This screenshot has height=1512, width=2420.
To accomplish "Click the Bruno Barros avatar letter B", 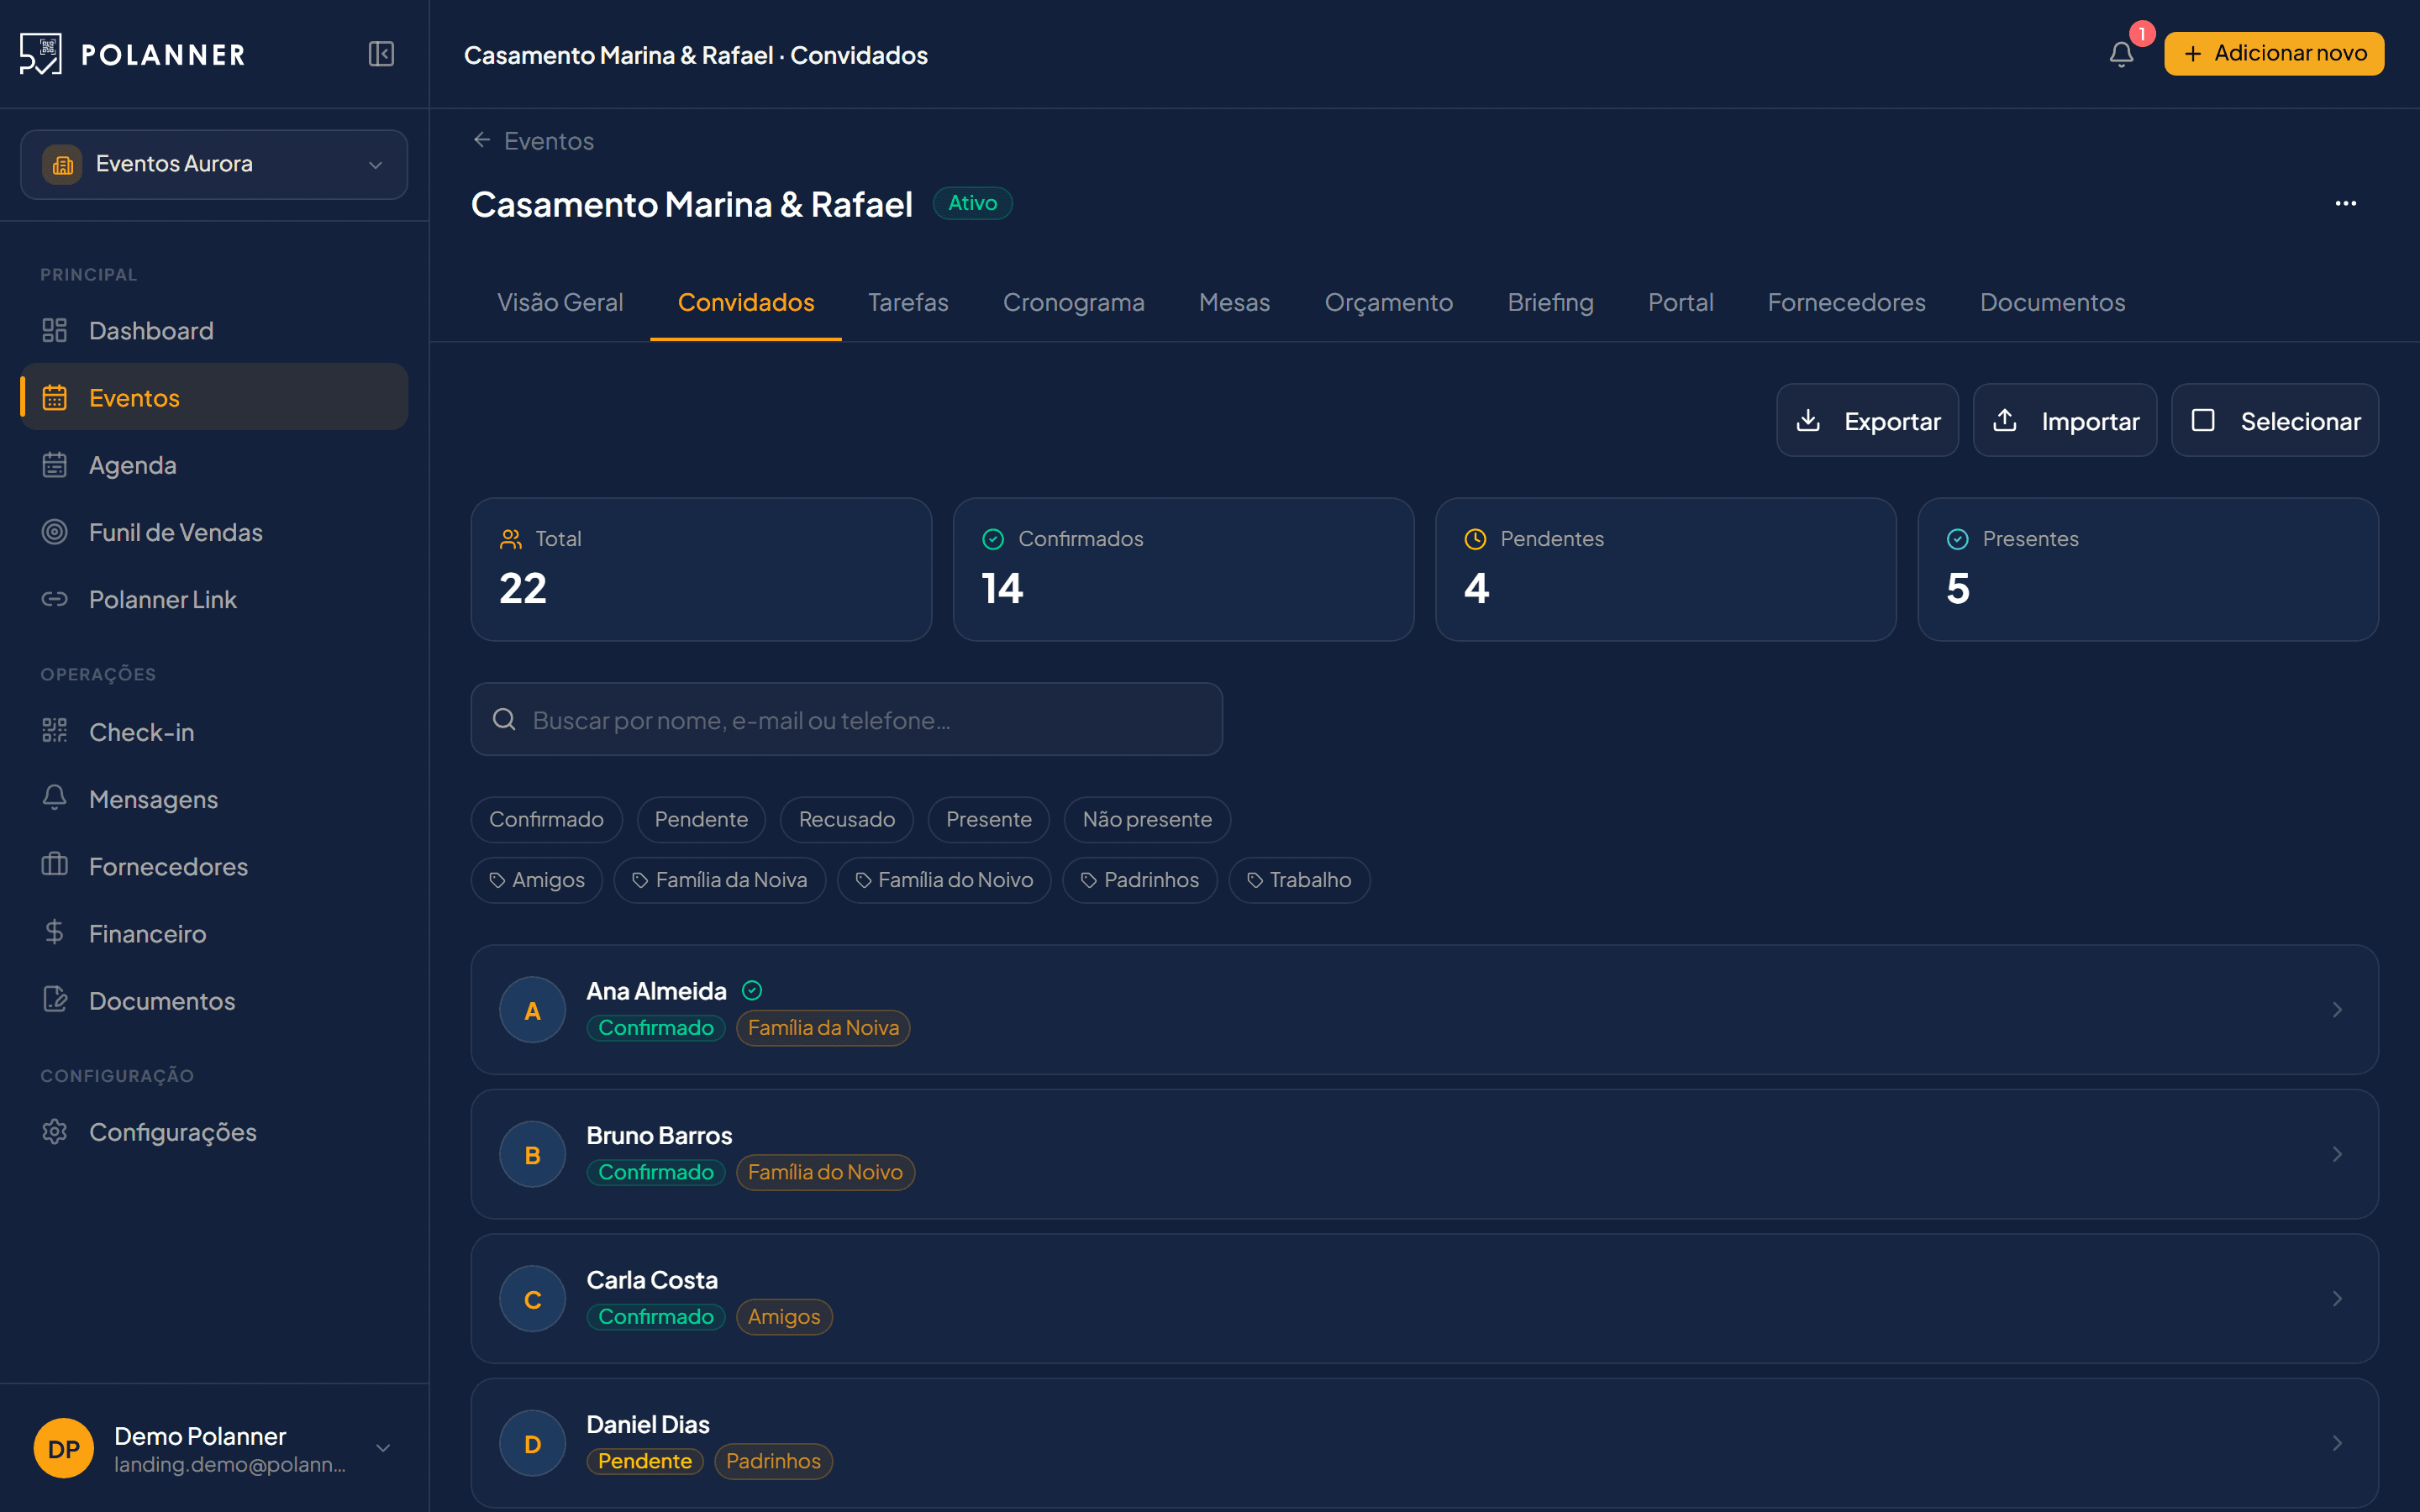I will pyautogui.click(x=533, y=1155).
